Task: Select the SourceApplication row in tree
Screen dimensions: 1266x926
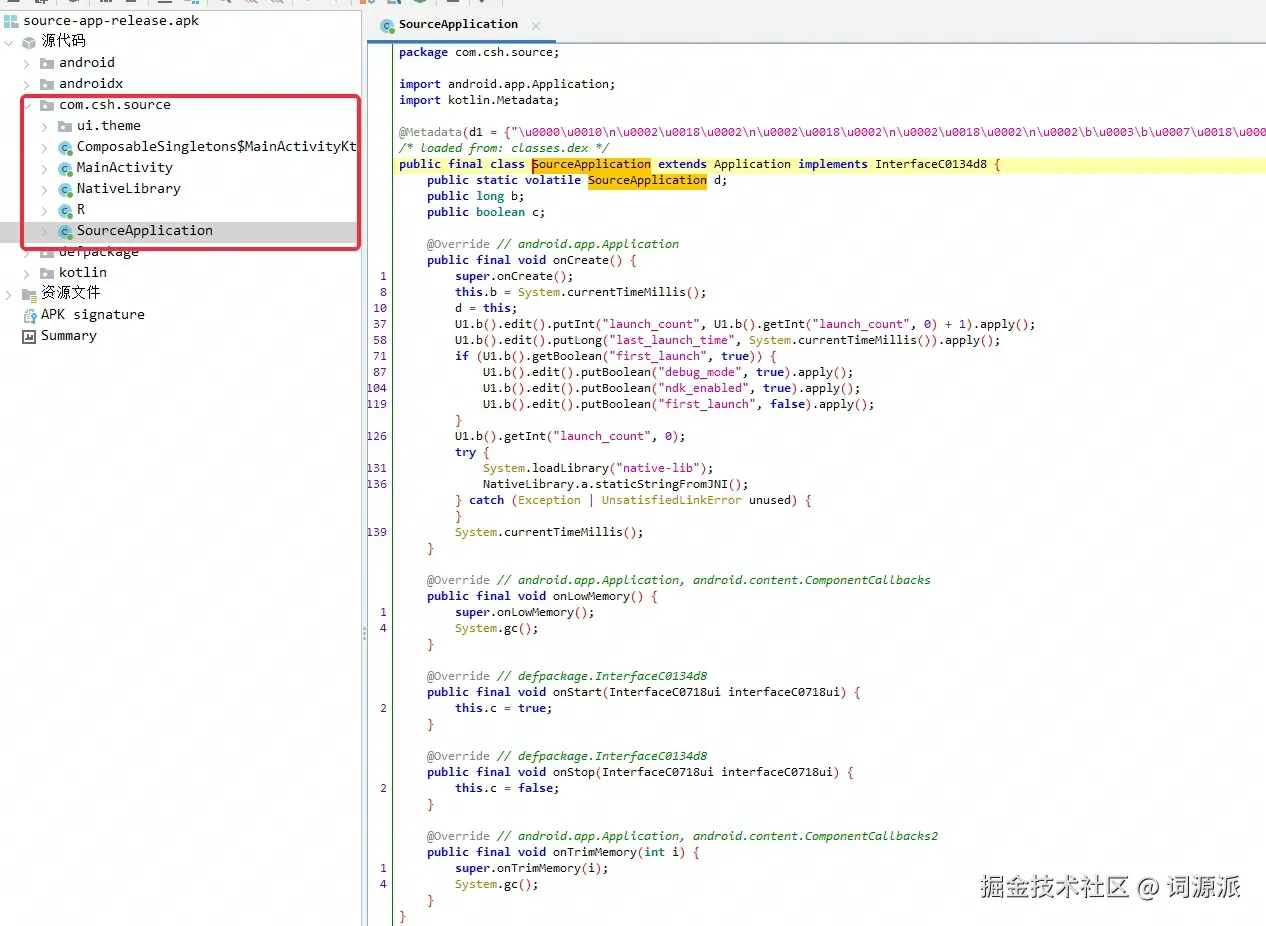Action: coord(180,231)
